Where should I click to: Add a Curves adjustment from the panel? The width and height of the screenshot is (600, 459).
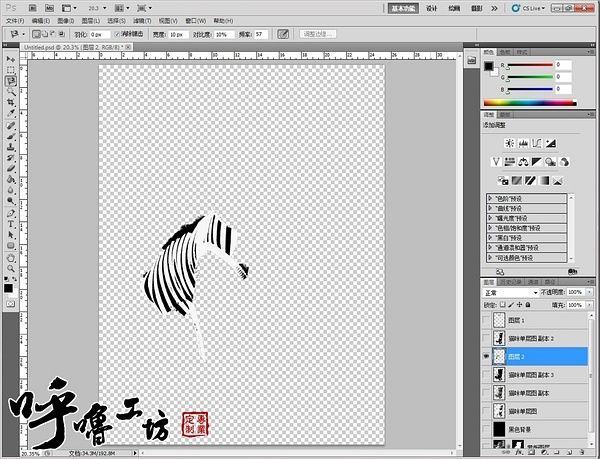(536, 141)
